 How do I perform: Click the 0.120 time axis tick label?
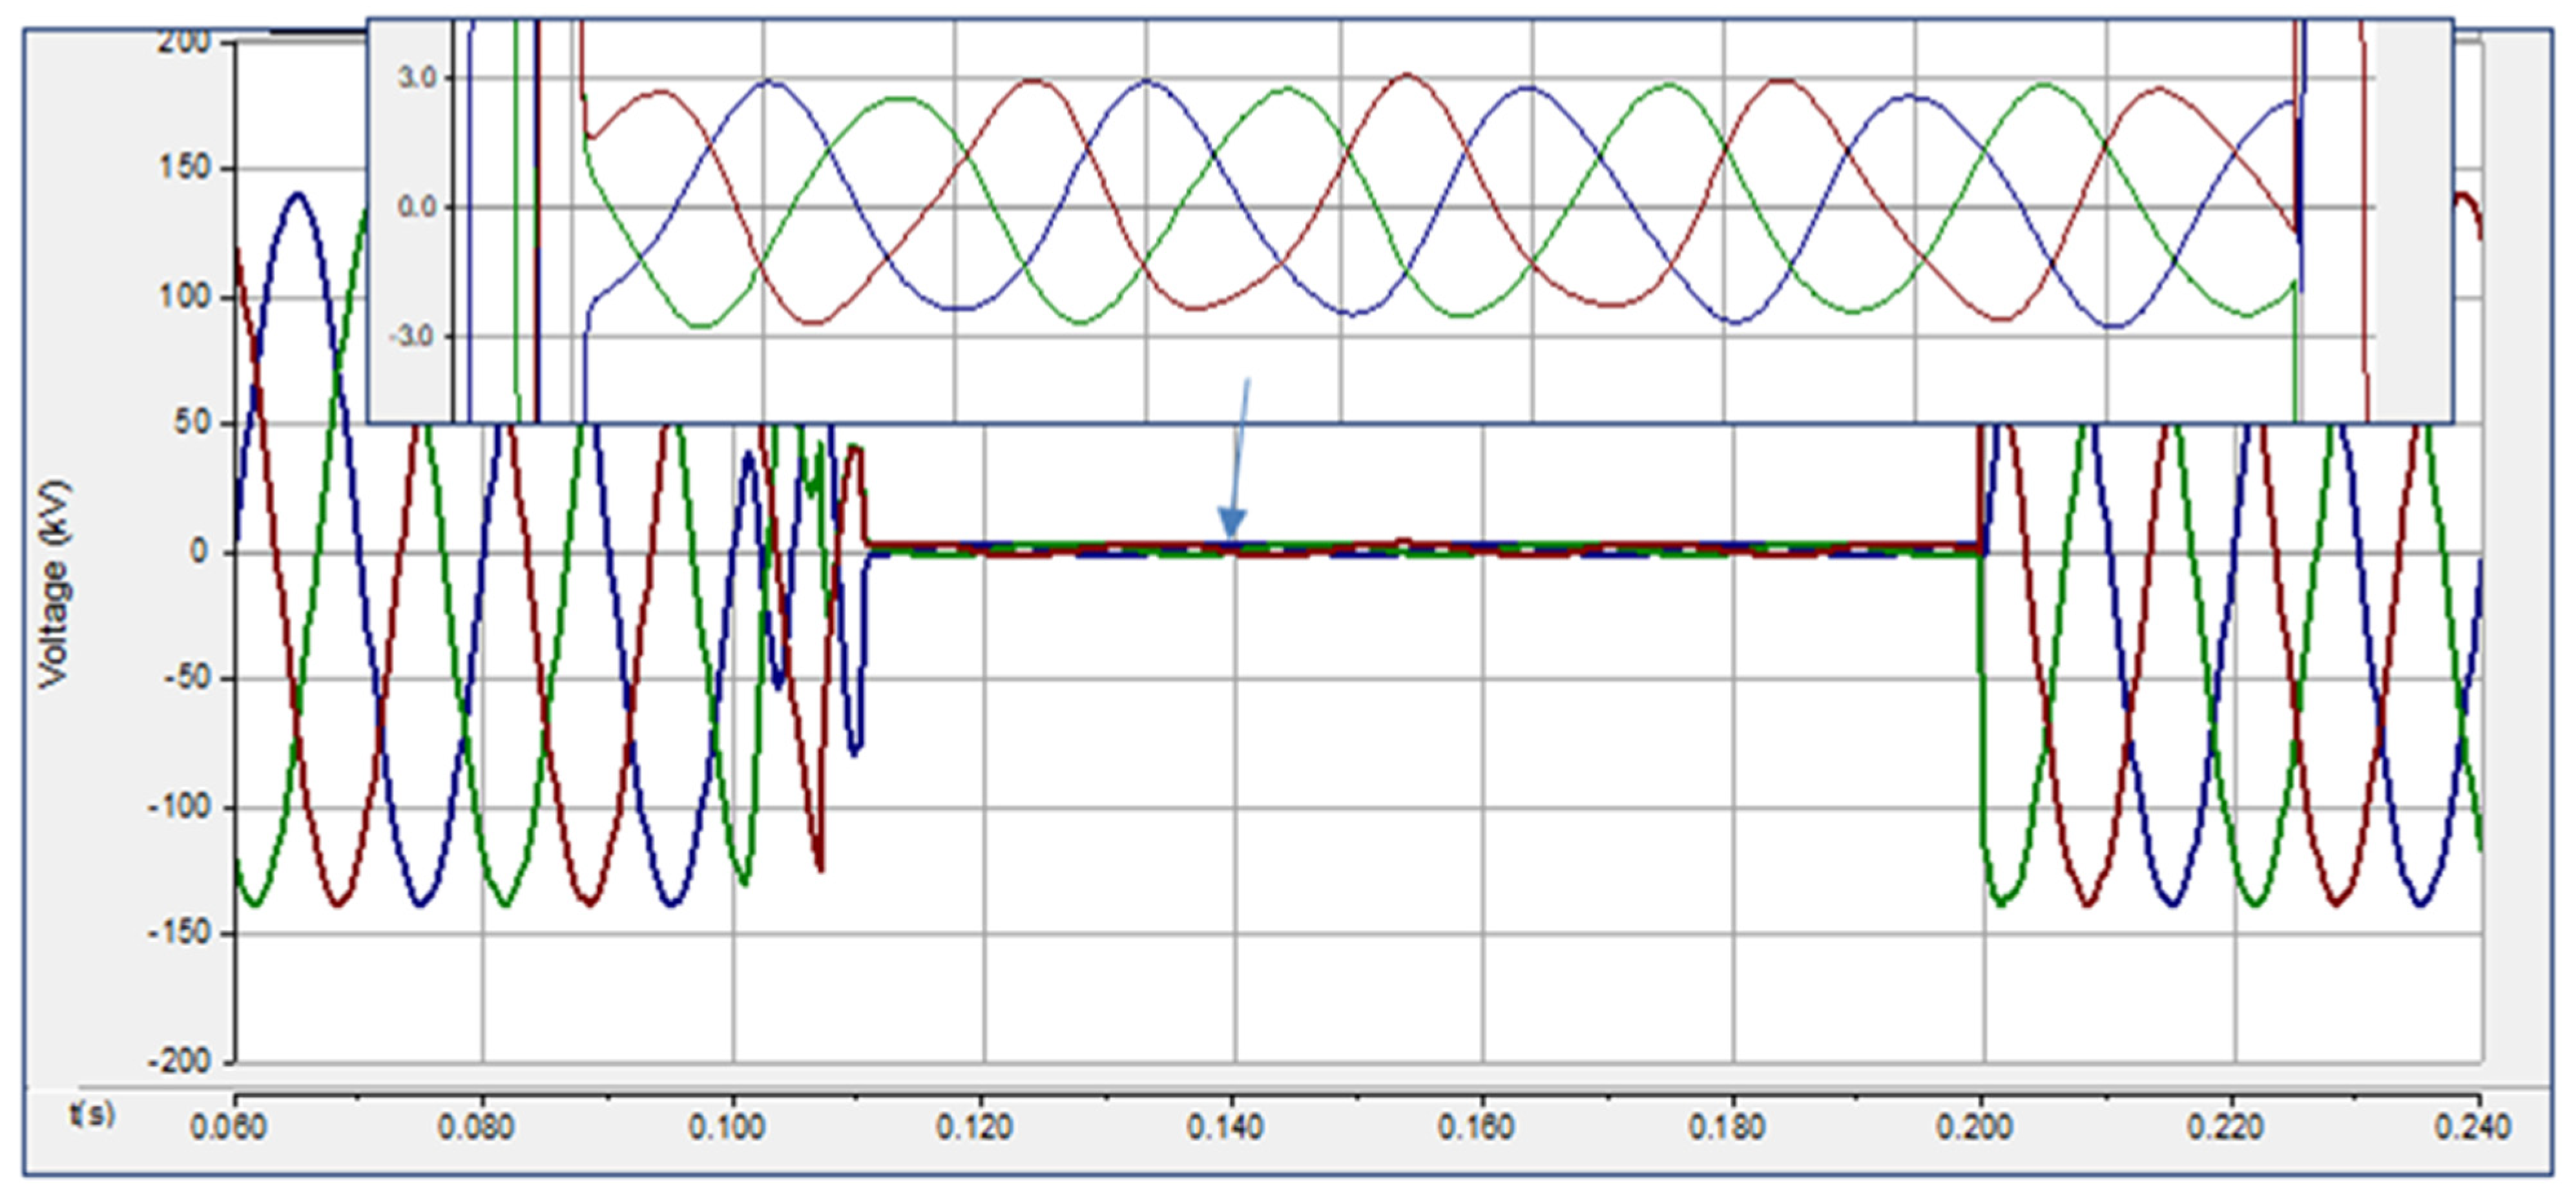975,1127
